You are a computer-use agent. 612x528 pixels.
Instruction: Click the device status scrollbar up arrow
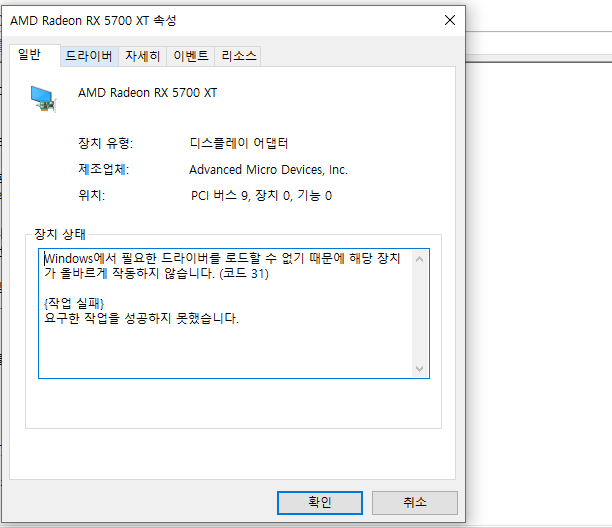click(420, 259)
